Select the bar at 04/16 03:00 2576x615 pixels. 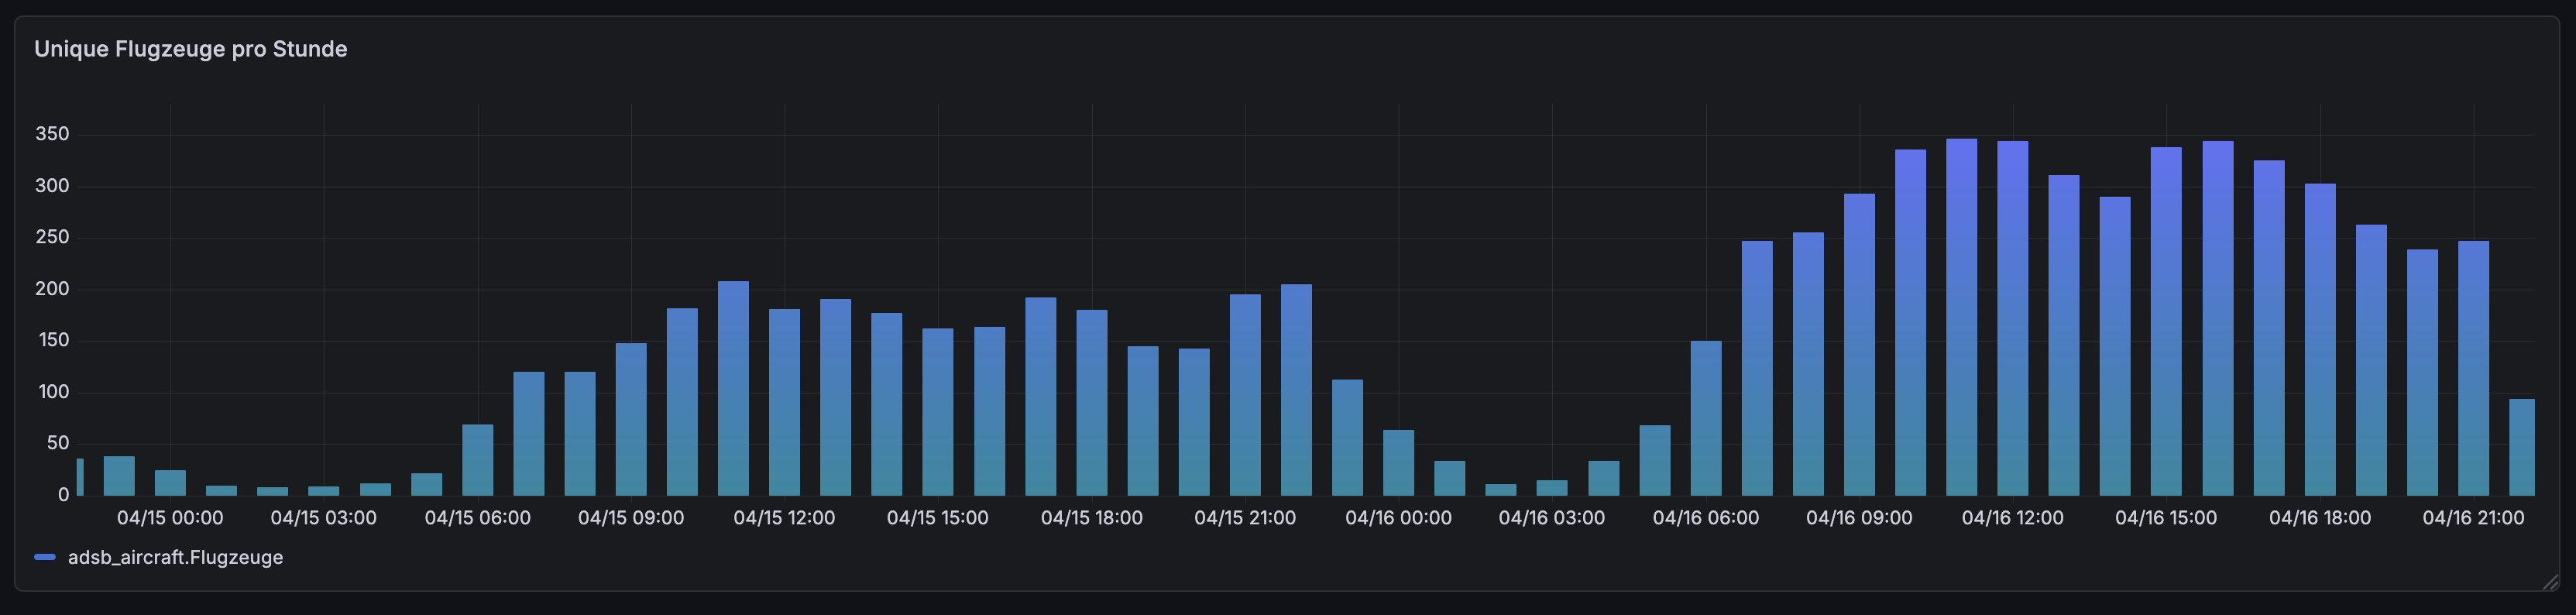click(x=1552, y=488)
